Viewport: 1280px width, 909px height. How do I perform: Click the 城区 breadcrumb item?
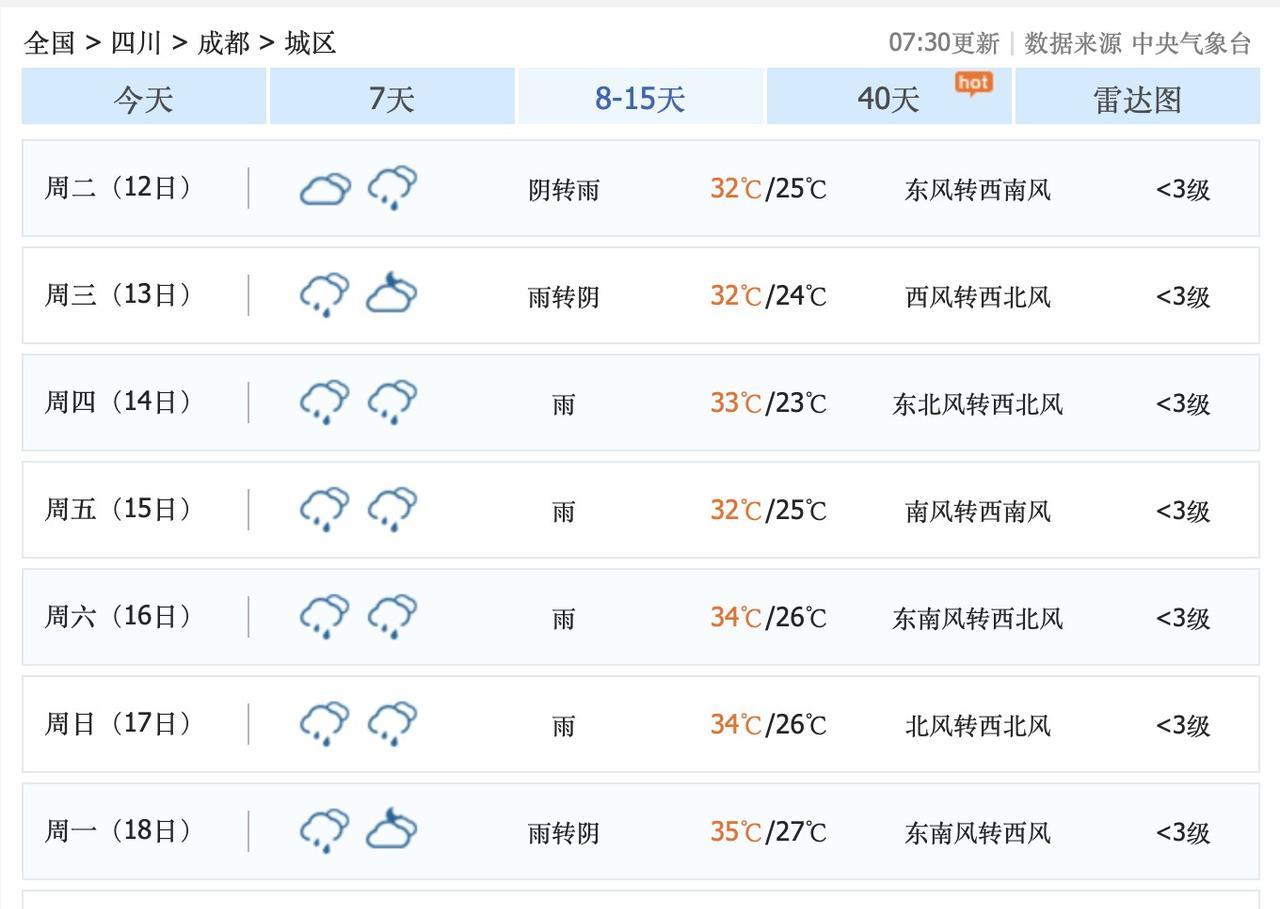(x=310, y=43)
